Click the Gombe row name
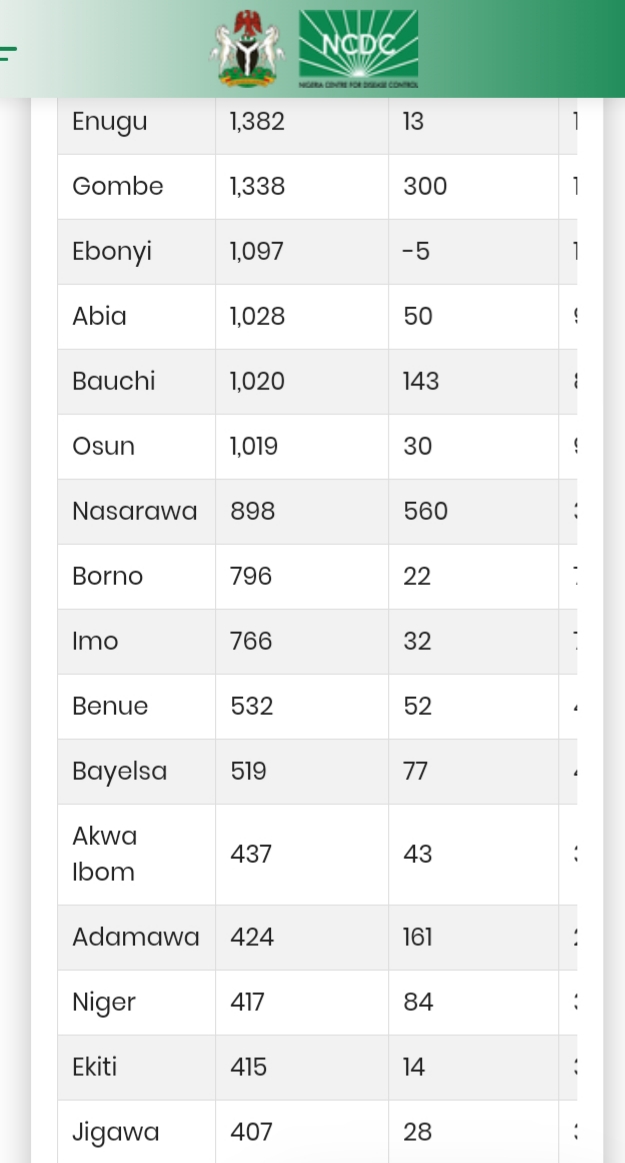 (x=118, y=187)
